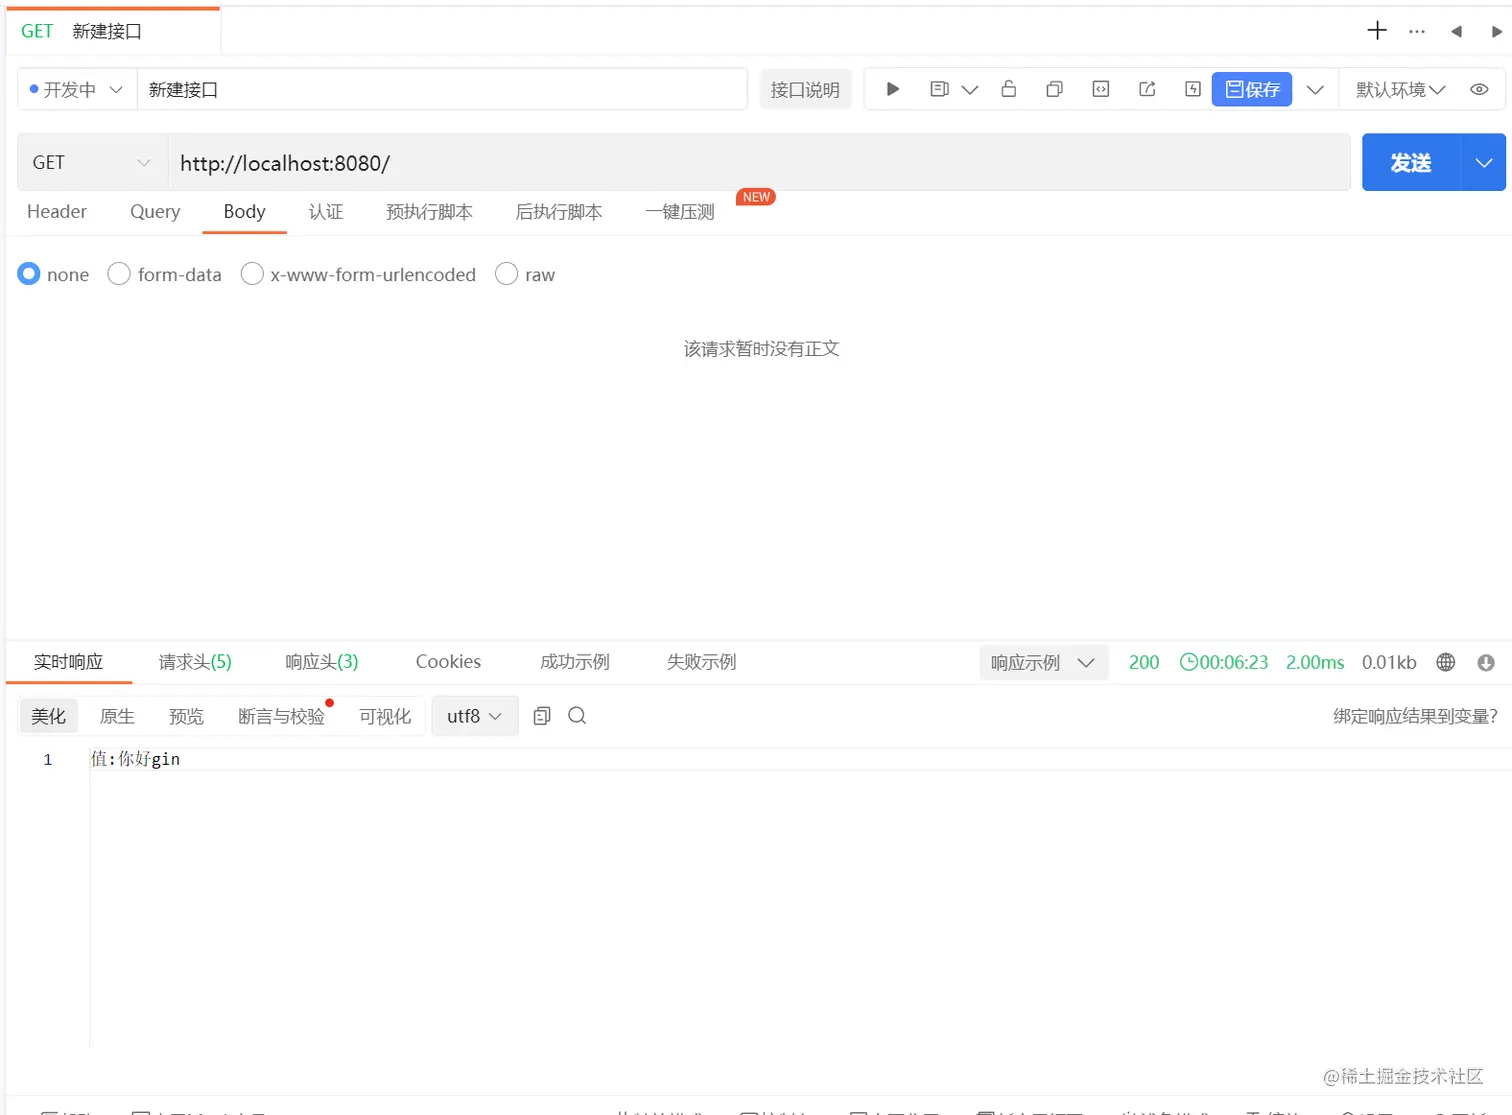
Task: Click the lock icon in the toolbar
Action: (x=1008, y=89)
